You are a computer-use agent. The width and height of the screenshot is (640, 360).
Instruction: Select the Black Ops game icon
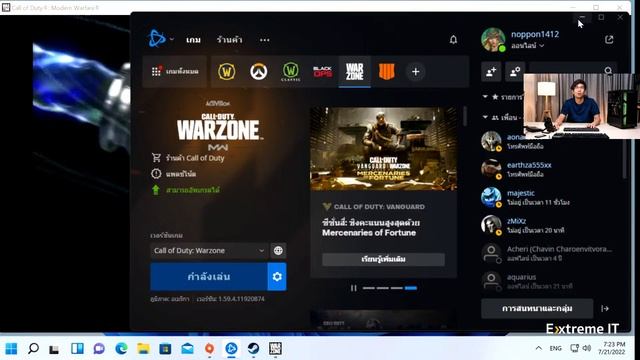(x=322, y=71)
